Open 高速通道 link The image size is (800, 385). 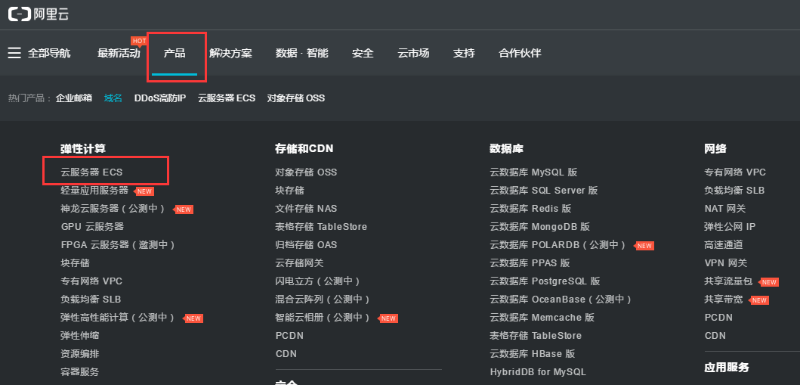(724, 245)
